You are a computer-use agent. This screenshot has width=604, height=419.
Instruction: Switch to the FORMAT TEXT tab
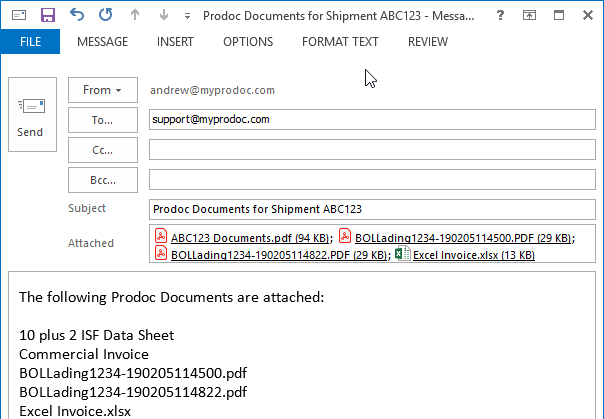pos(340,42)
